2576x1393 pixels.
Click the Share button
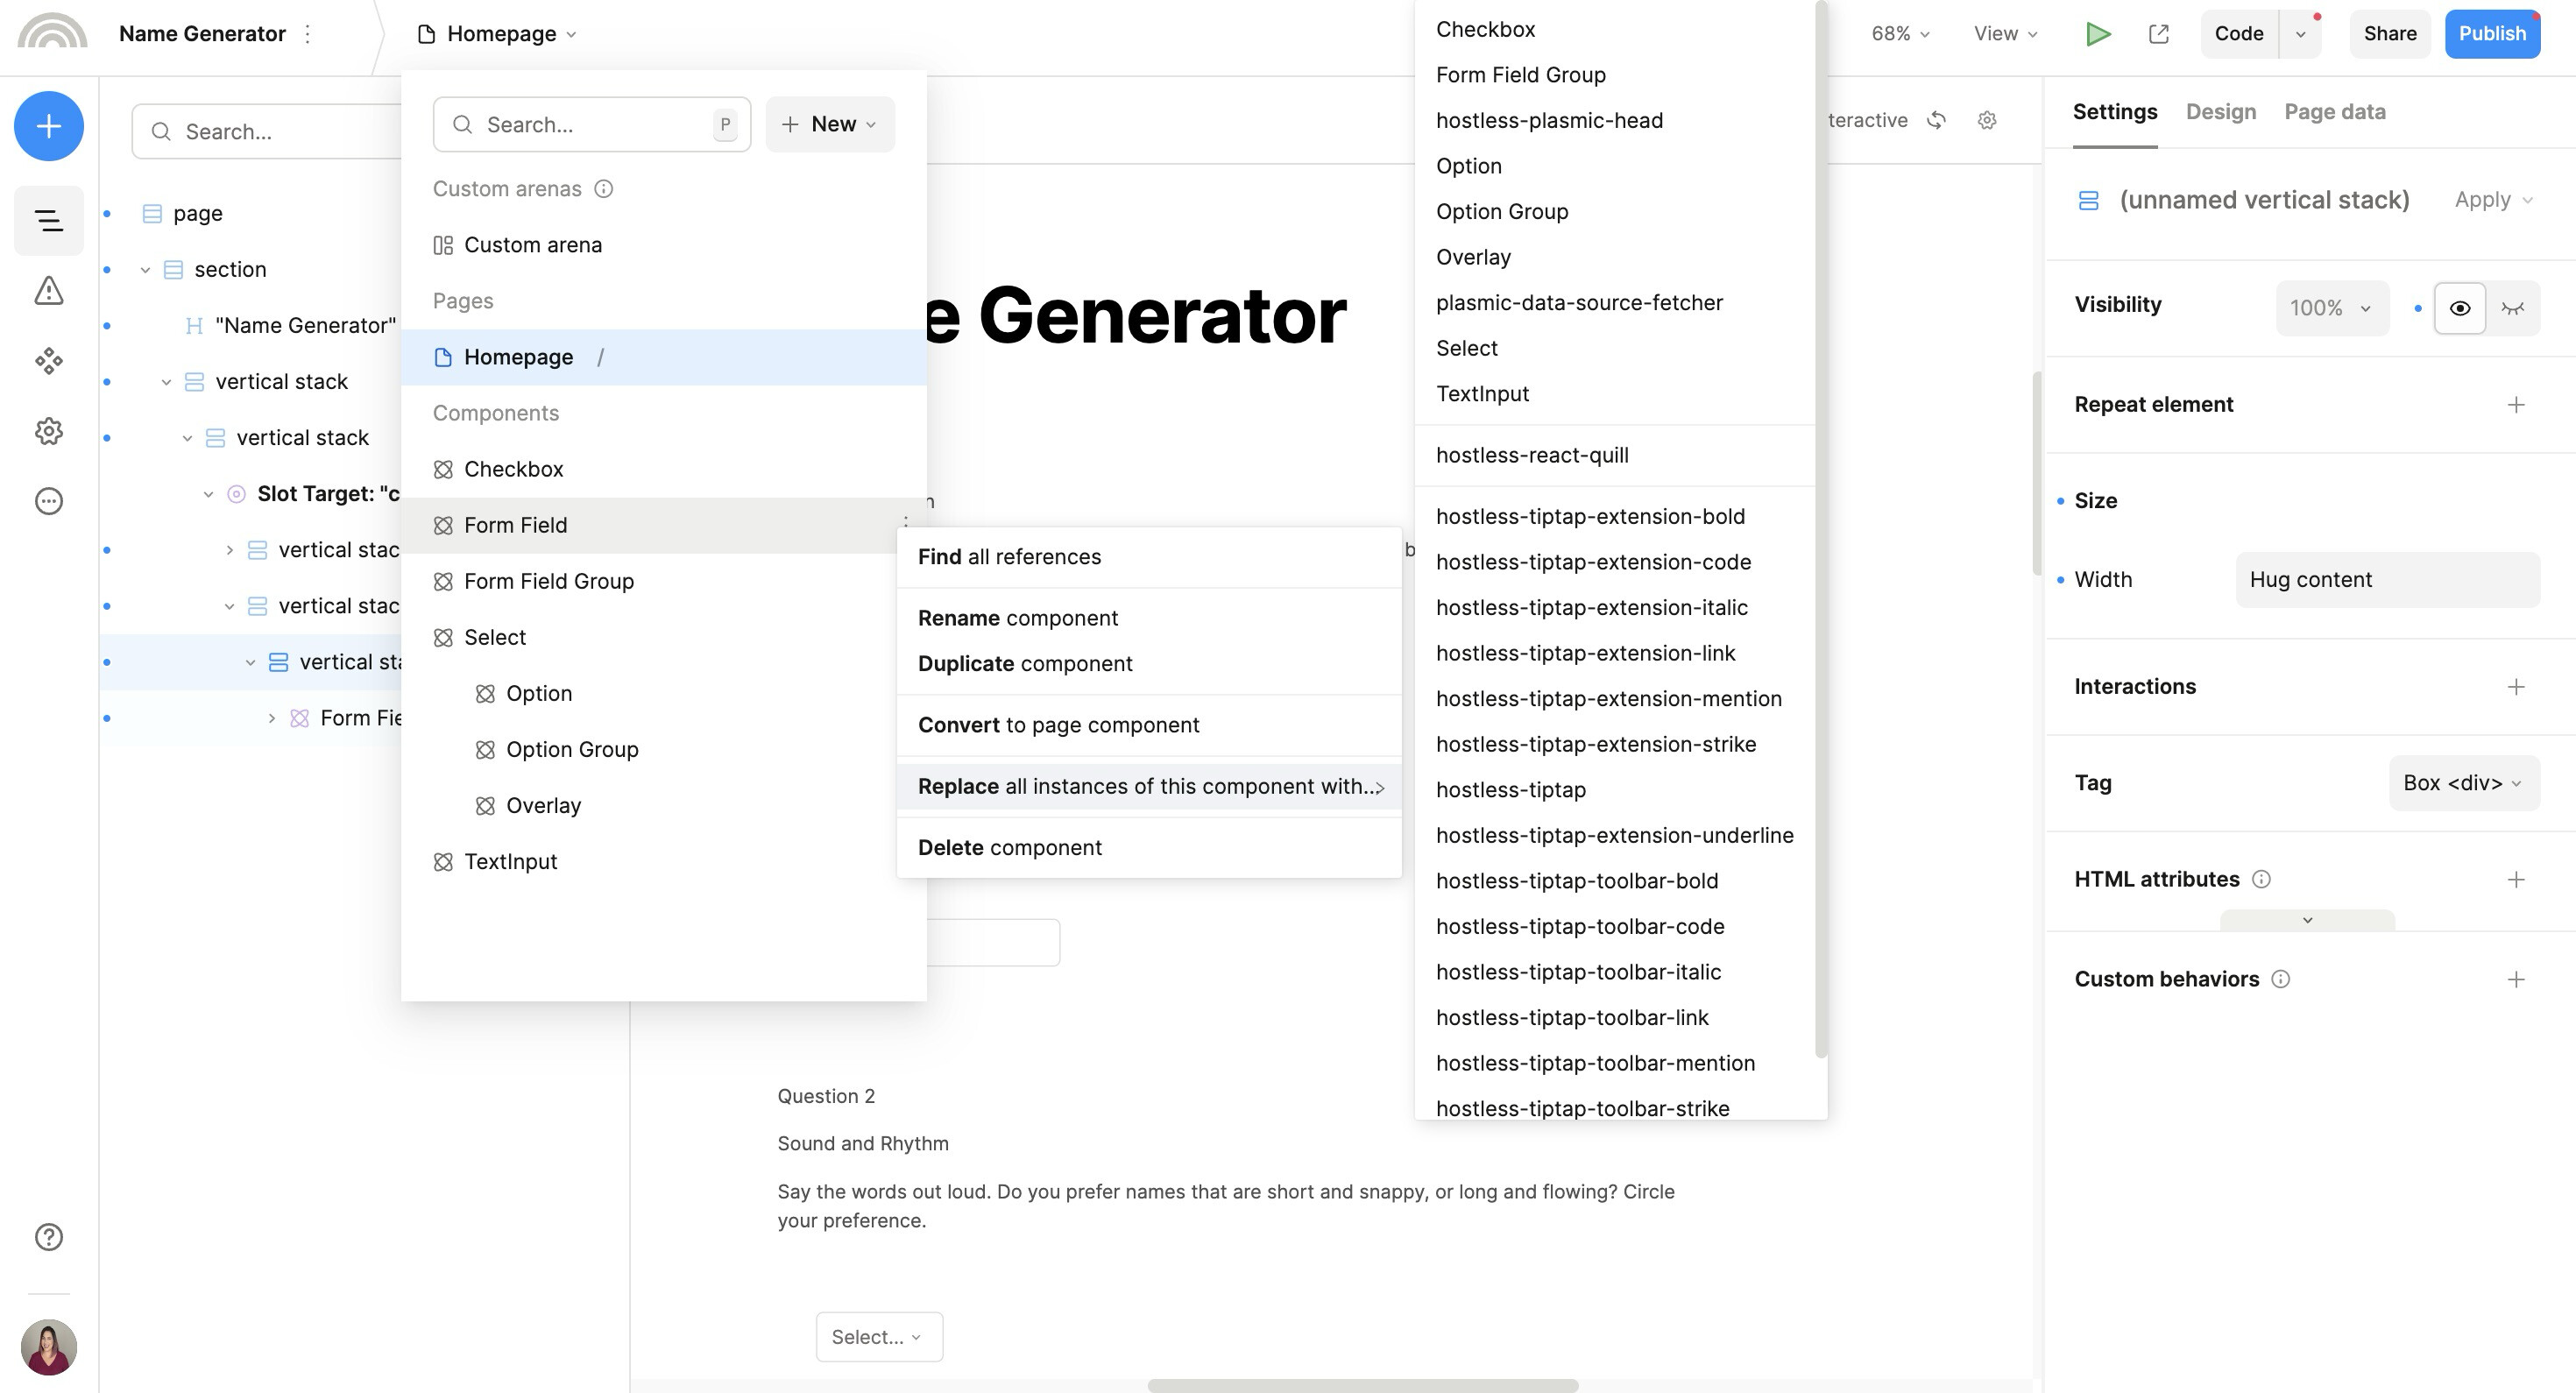[2389, 34]
